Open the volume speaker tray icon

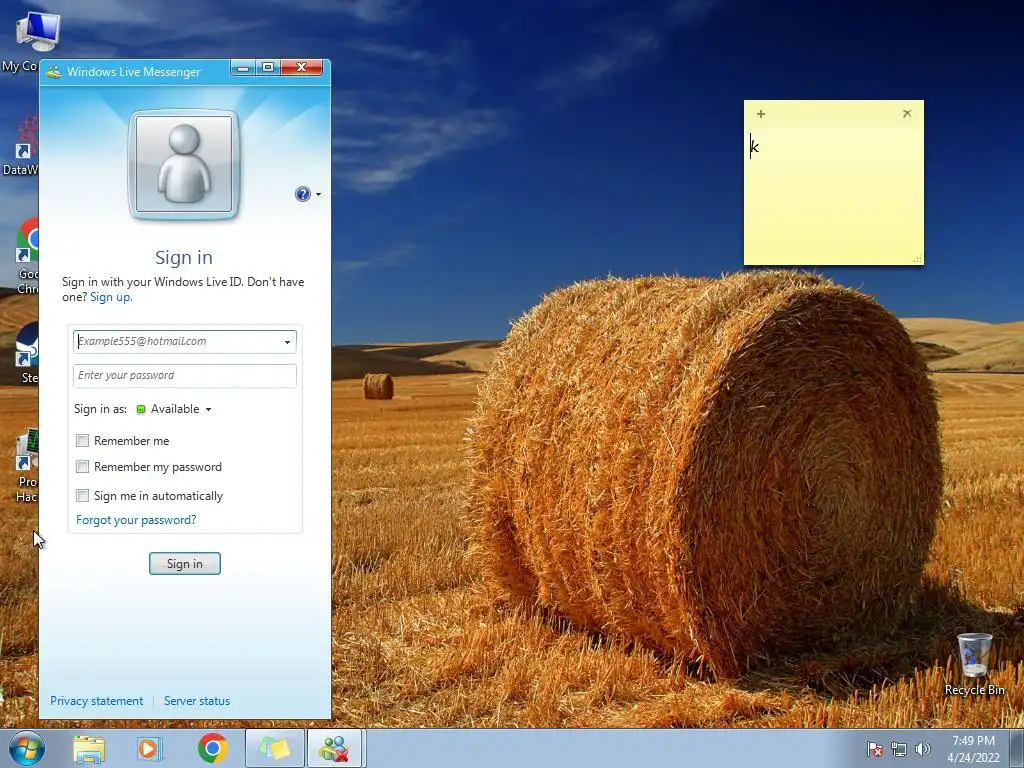point(923,749)
